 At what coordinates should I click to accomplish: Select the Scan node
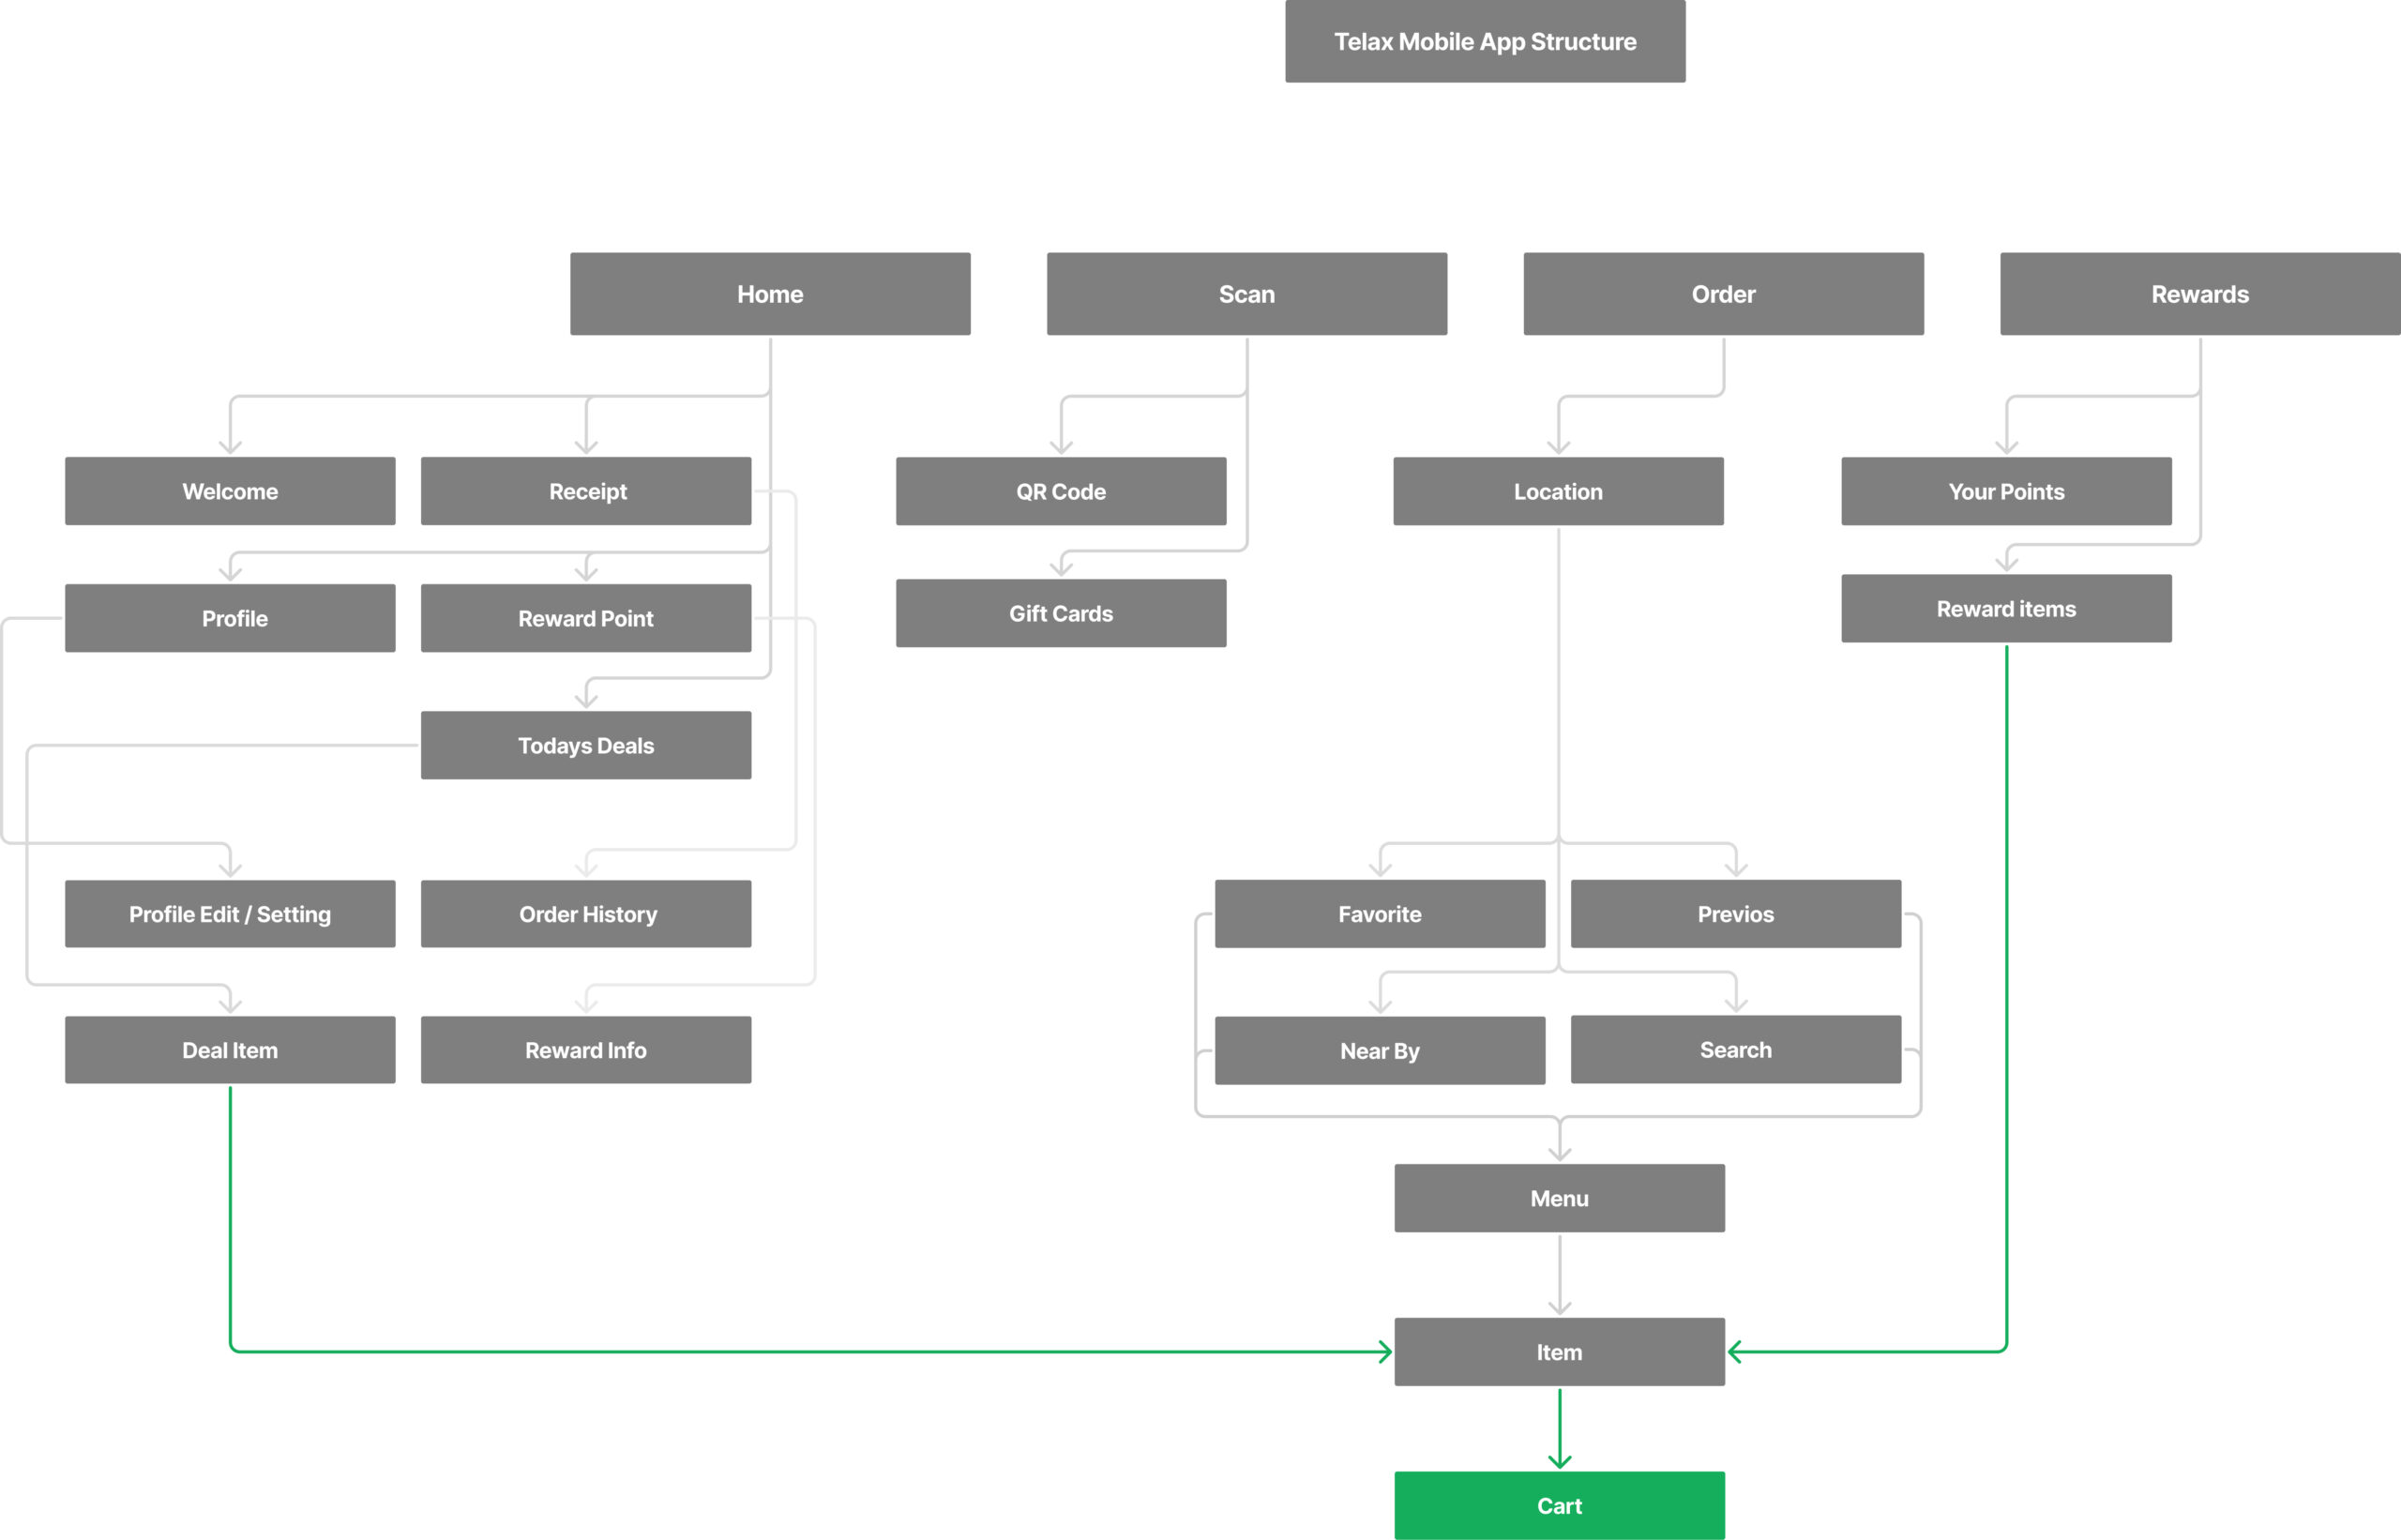click(1247, 294)
